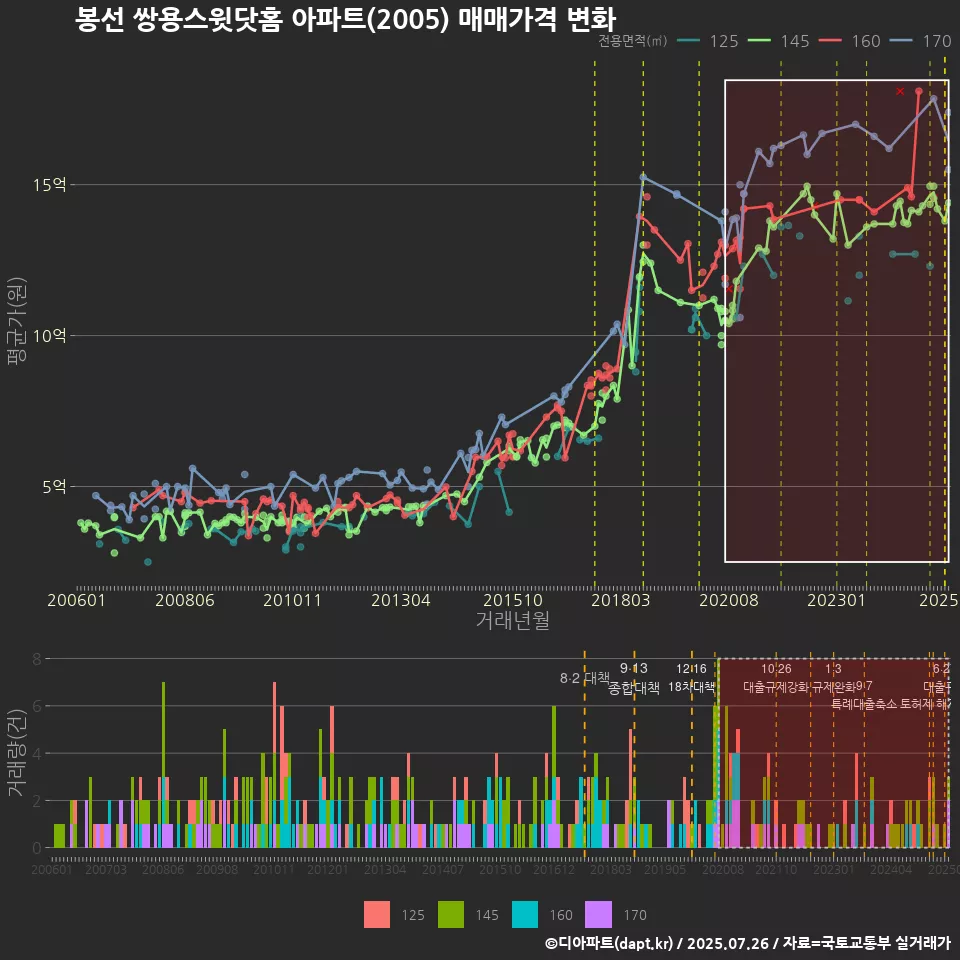
Task: Click the 전용면적(㎡) legend title
Action: click(x=632, y=41)
